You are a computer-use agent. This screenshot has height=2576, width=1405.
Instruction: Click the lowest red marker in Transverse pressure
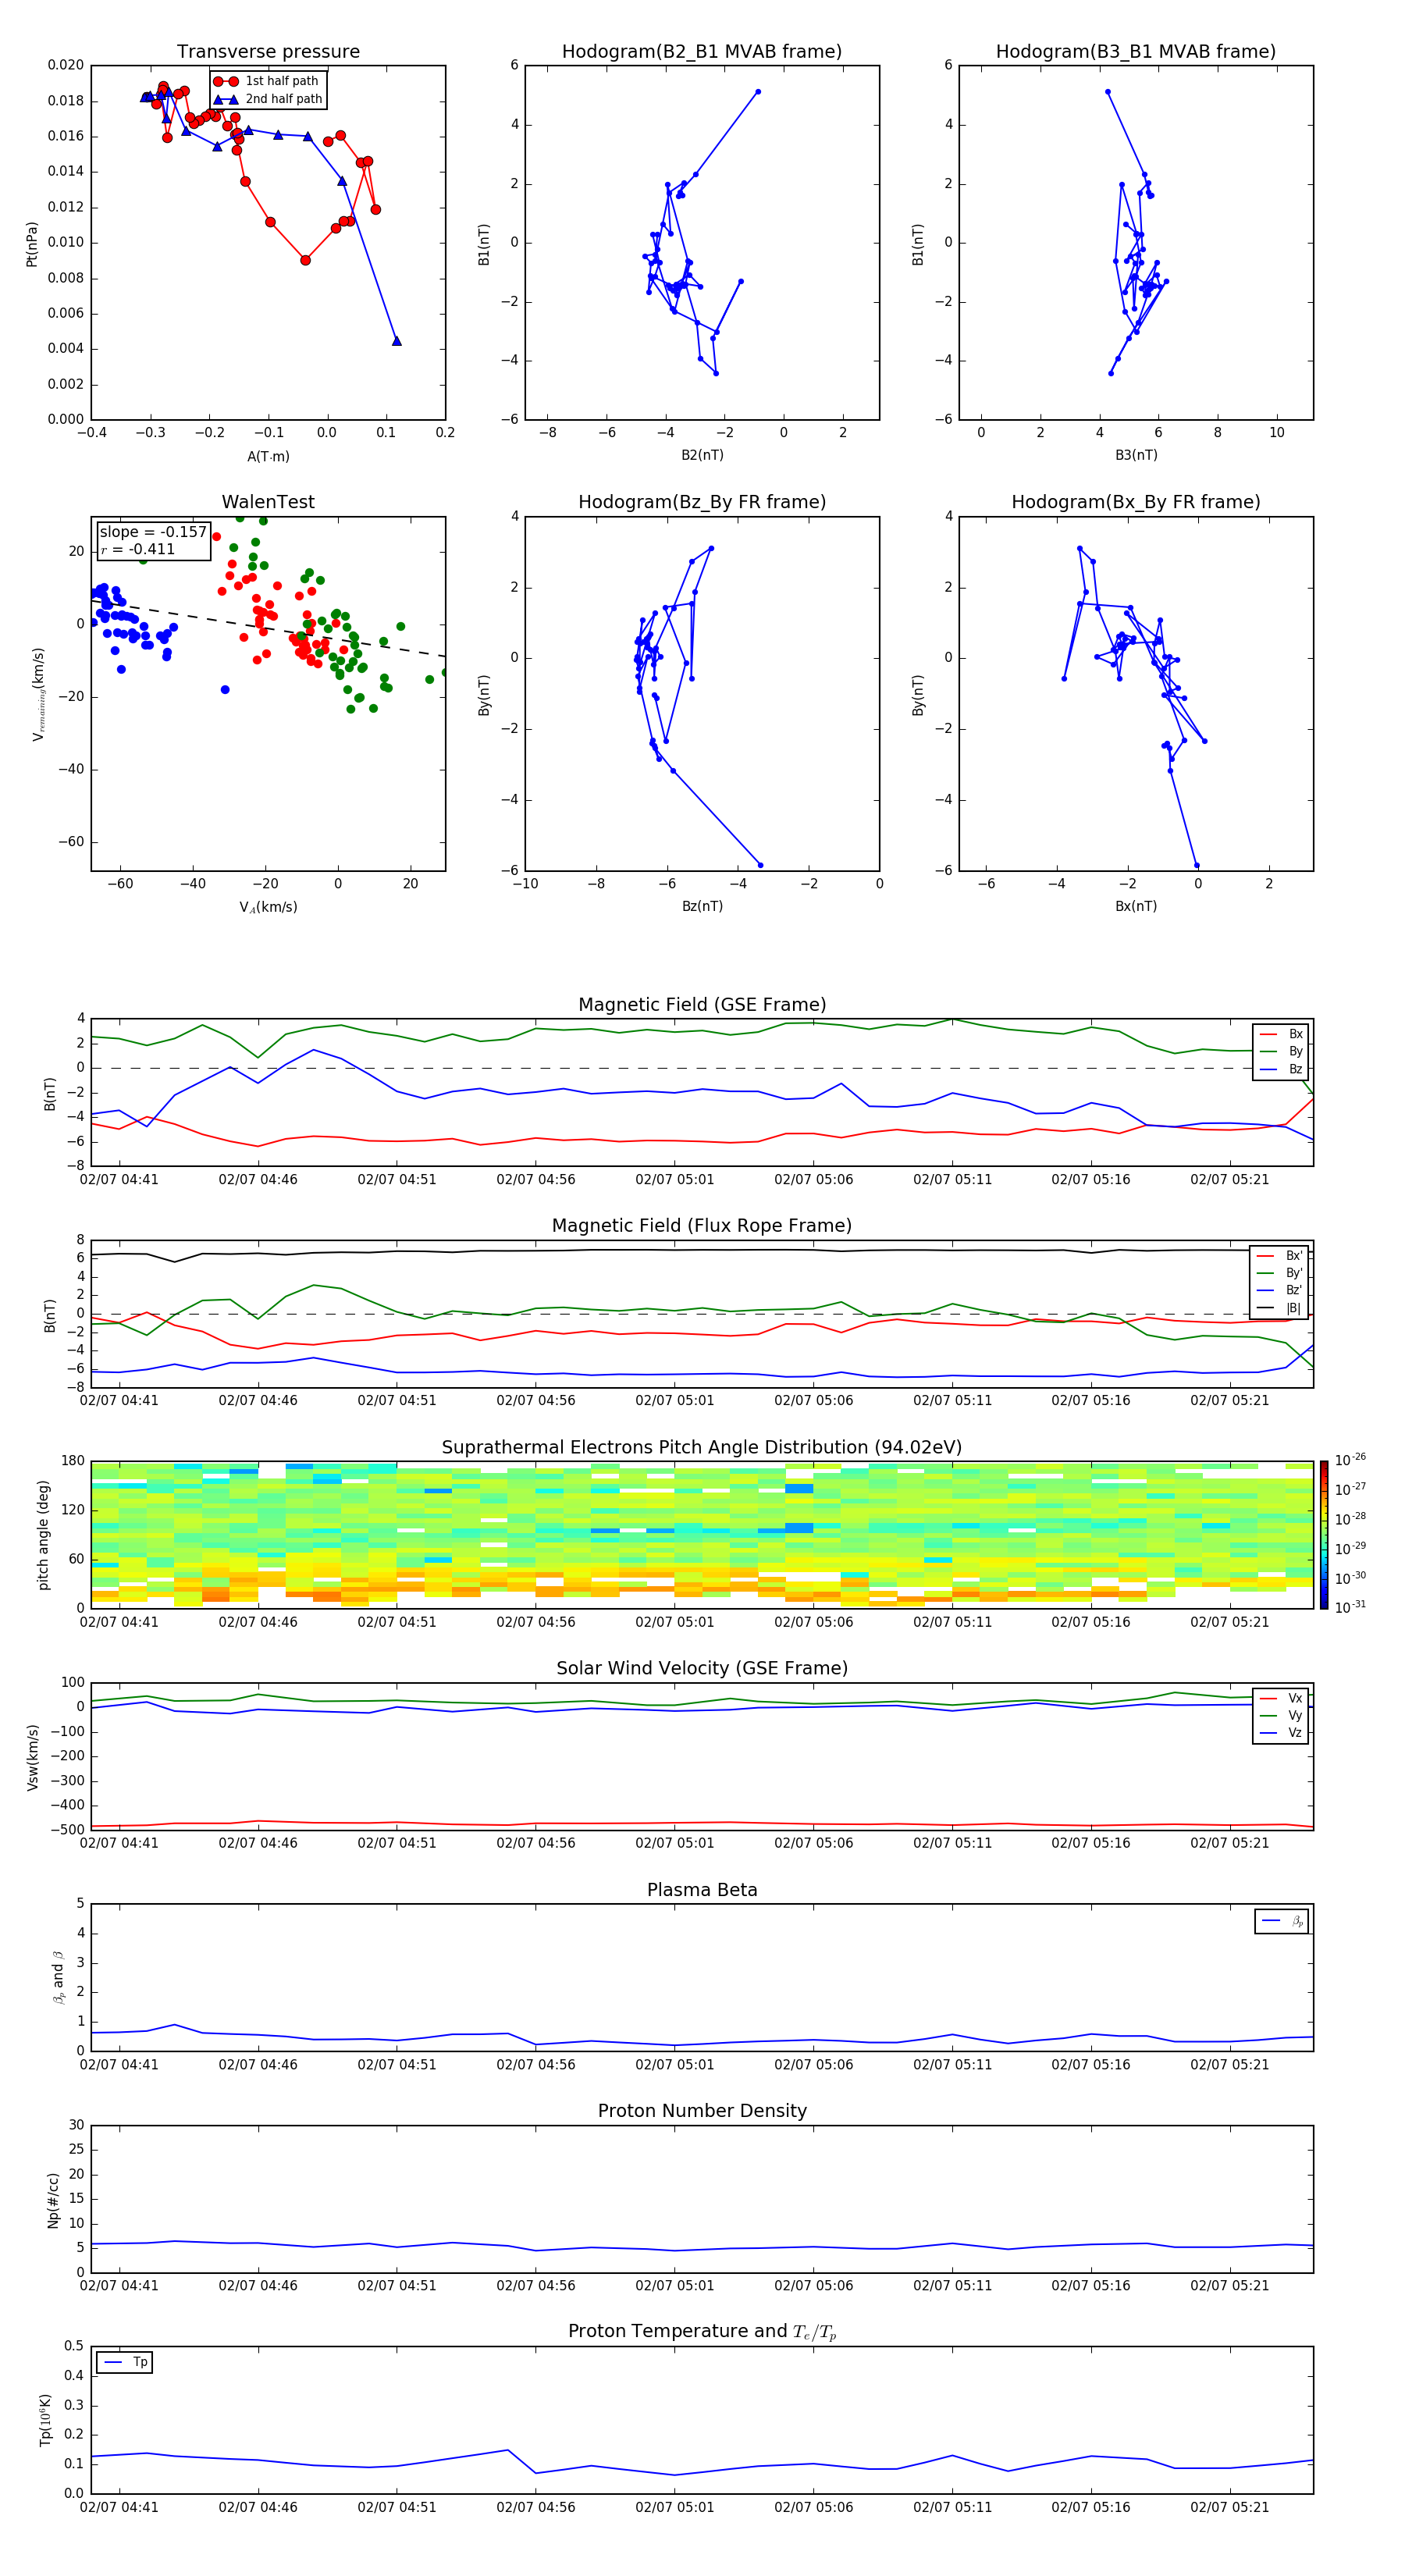(x=305, y=260)
